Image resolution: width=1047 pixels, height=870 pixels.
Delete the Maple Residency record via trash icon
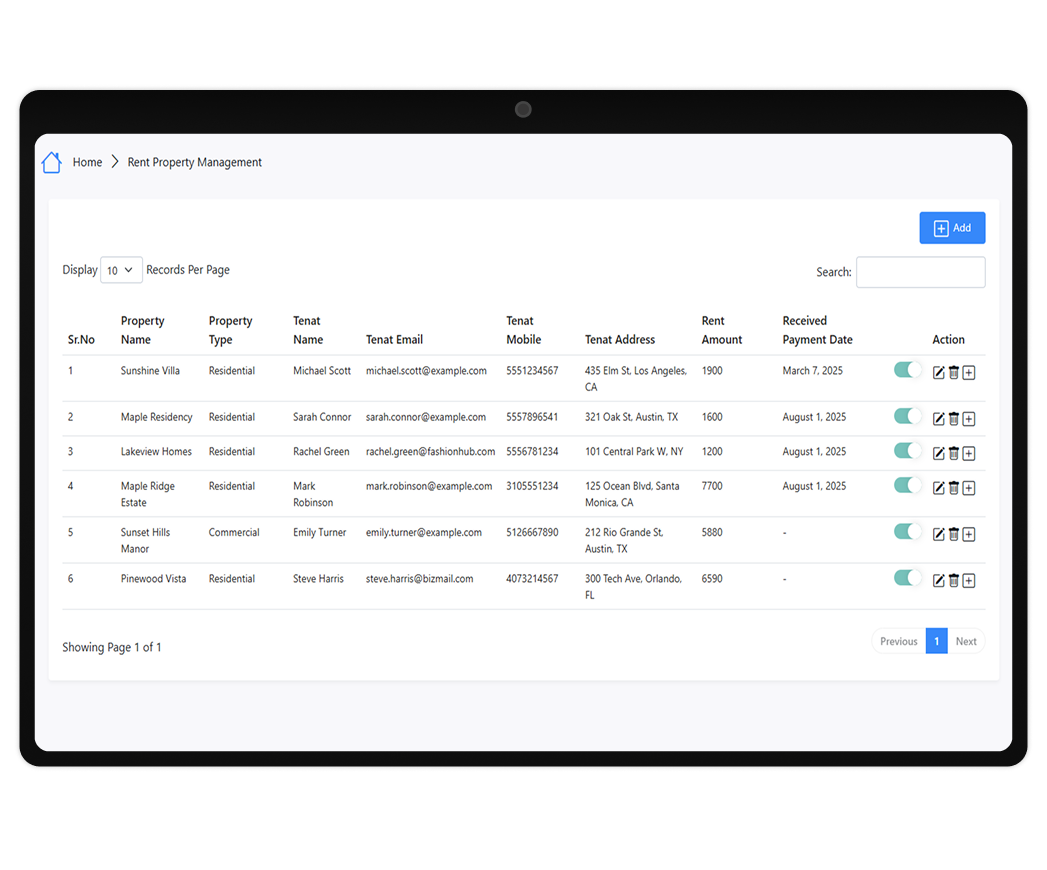(953, 419)
